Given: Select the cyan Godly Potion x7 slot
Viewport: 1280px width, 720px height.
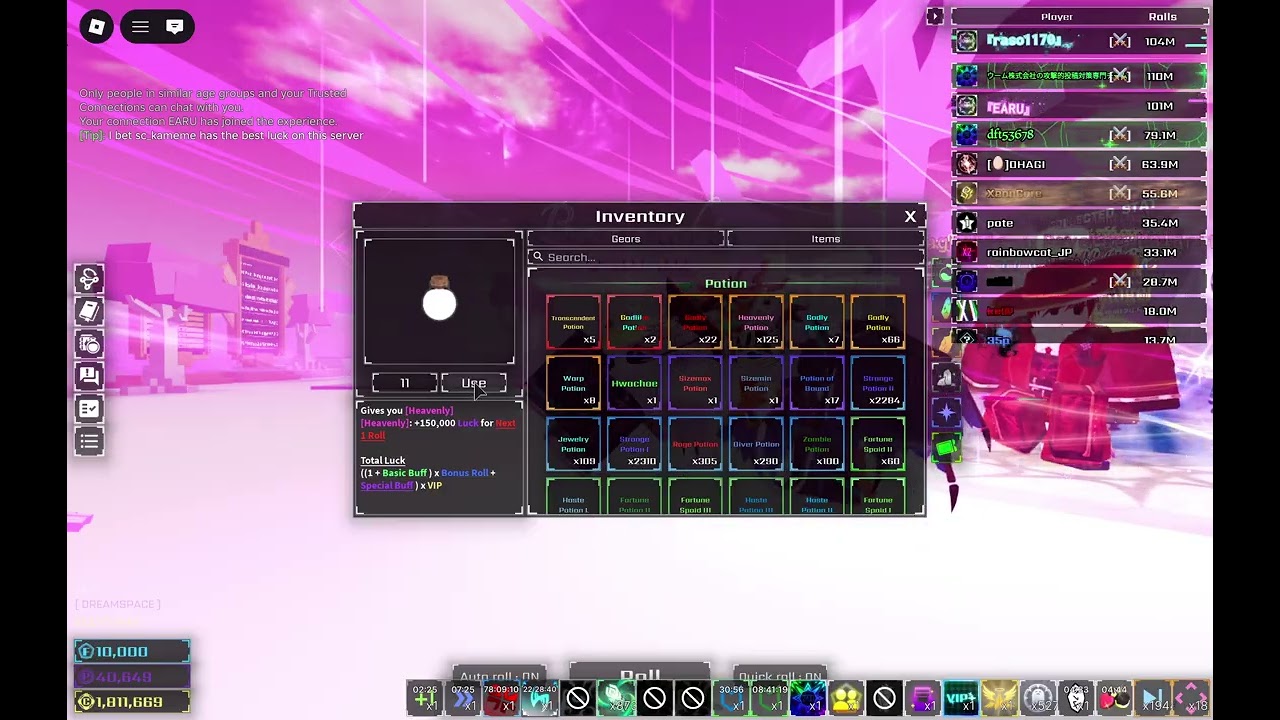Looking at the screenshot, I should [817, 322].
